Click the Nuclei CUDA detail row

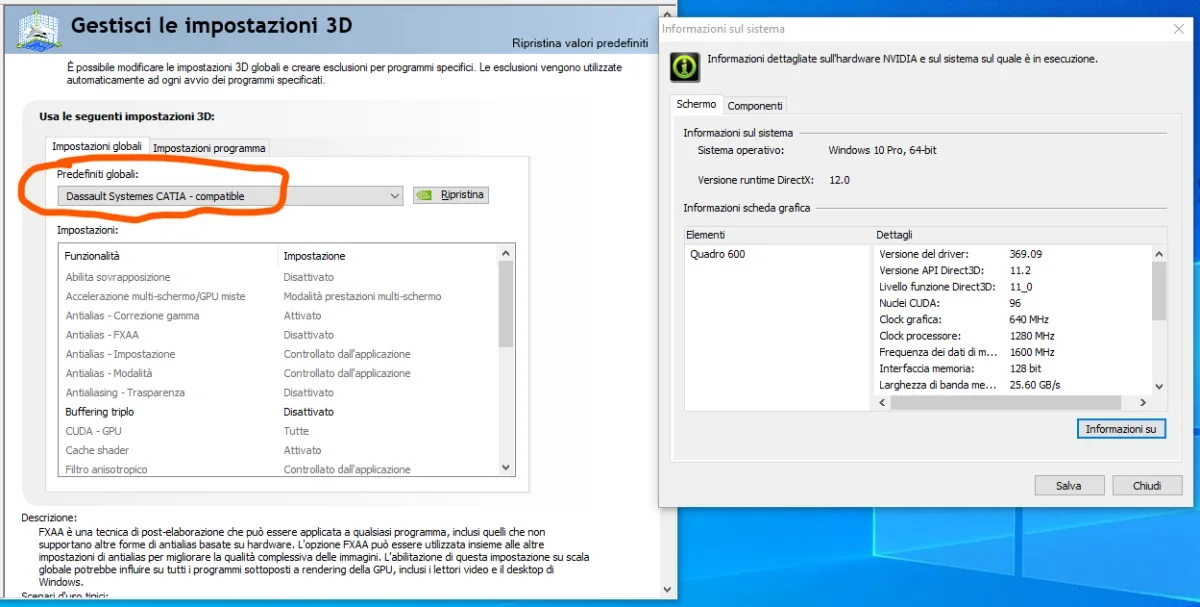pyautogui.click(x=1012, y=303)
